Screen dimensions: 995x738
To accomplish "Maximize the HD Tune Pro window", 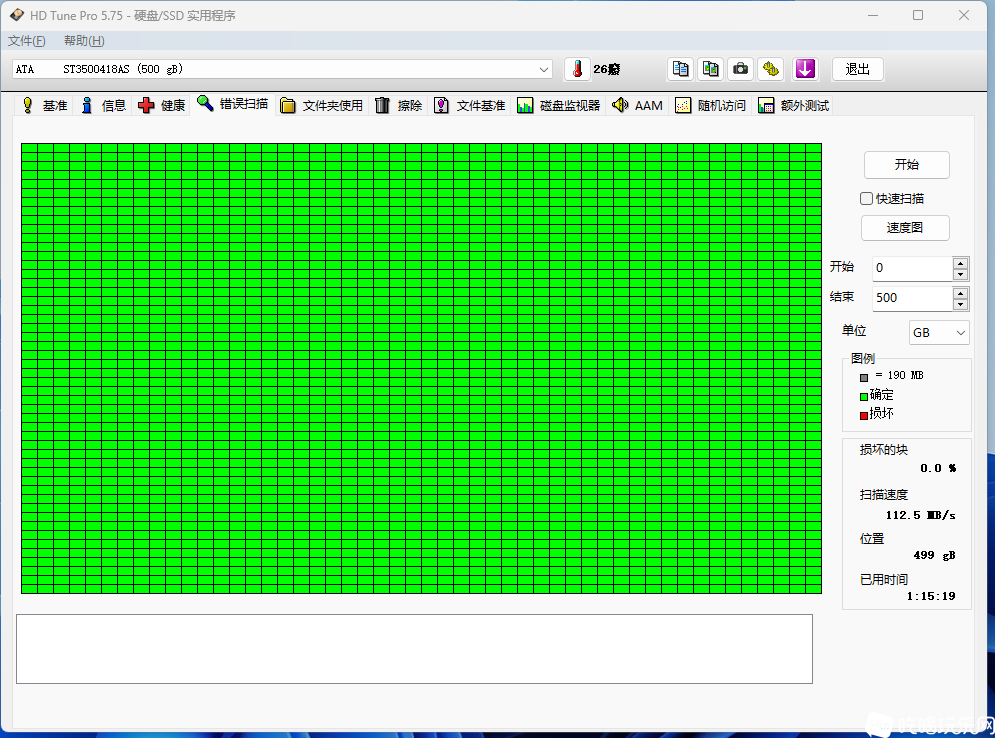I will click(x=918, y=15).
